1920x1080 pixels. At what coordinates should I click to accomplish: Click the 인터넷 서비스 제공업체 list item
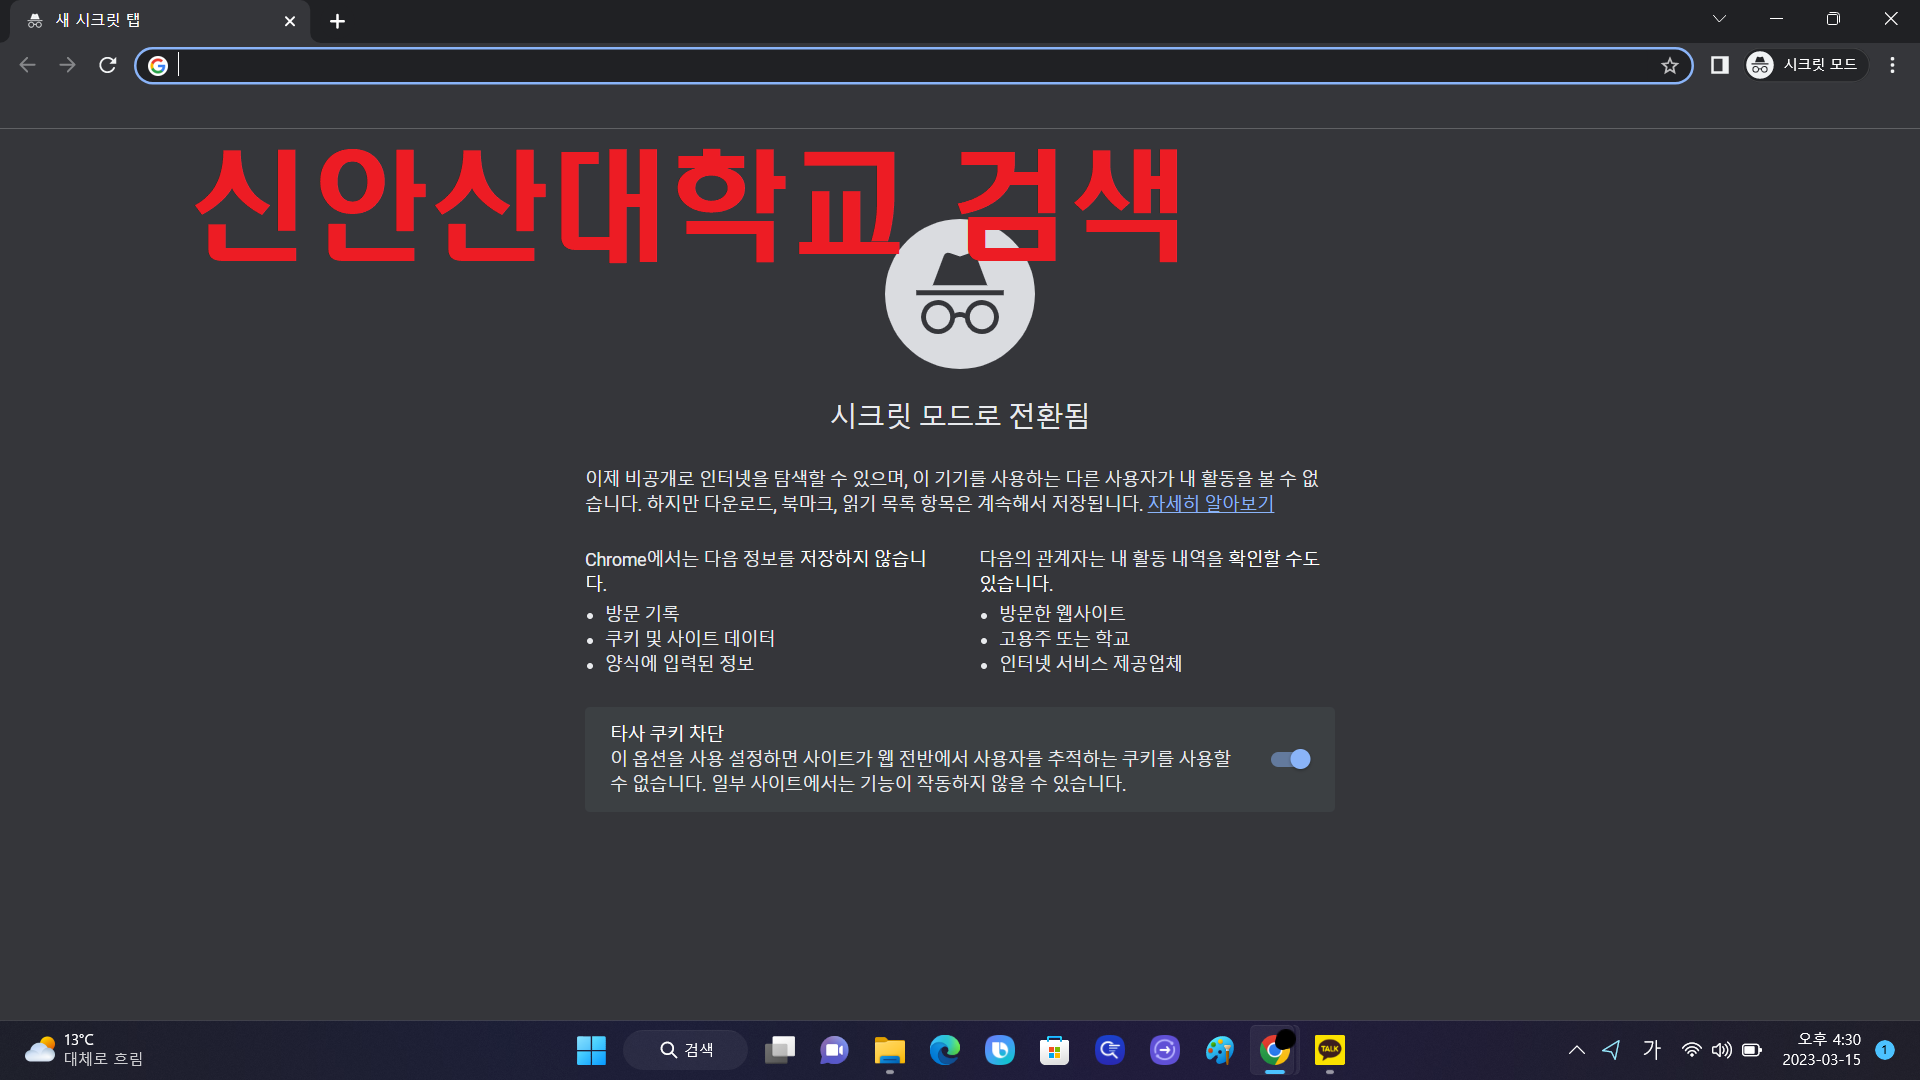coord(1090,663)
